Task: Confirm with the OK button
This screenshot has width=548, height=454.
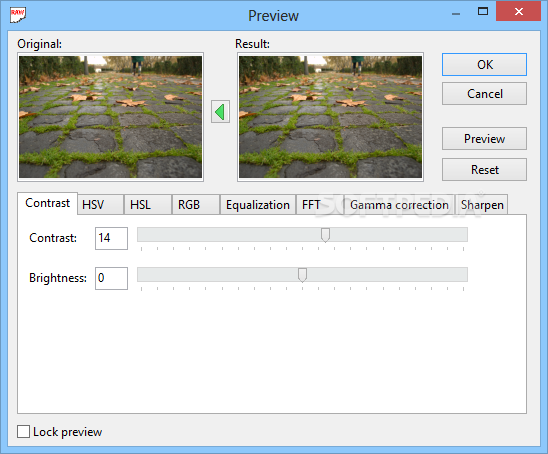Action: (484, 65)
